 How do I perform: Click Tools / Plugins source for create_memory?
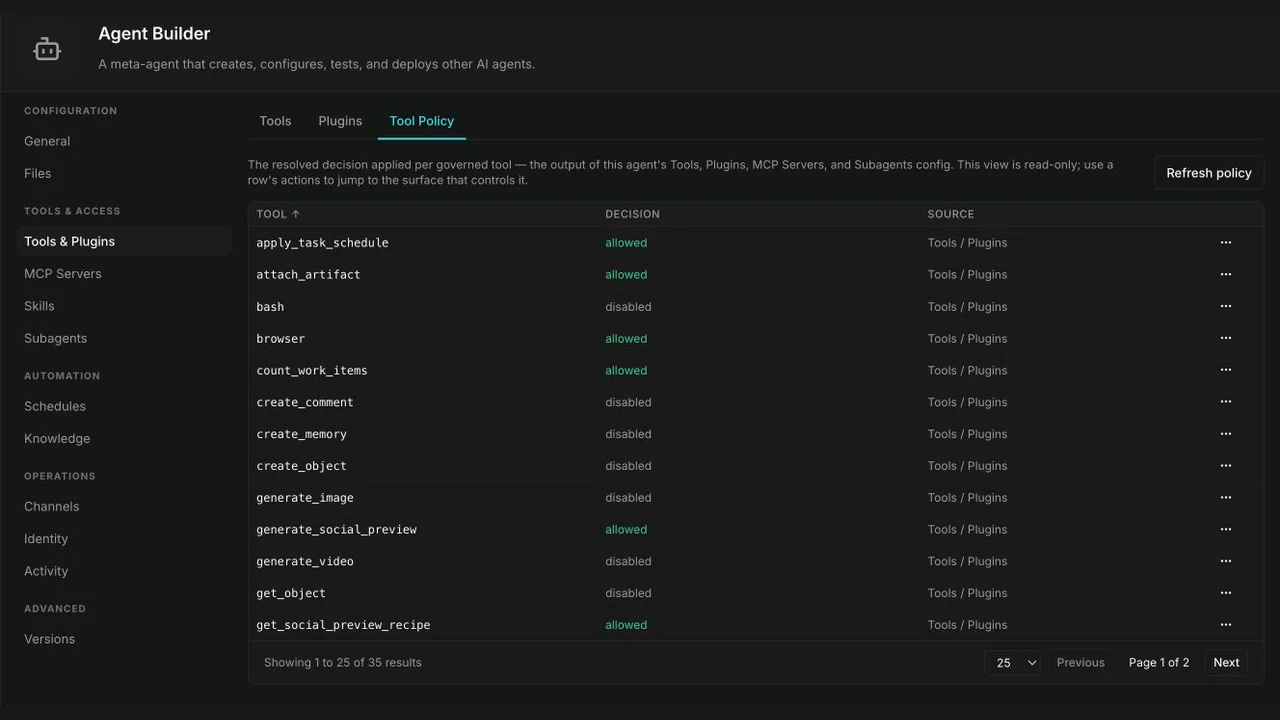(967, 434)
